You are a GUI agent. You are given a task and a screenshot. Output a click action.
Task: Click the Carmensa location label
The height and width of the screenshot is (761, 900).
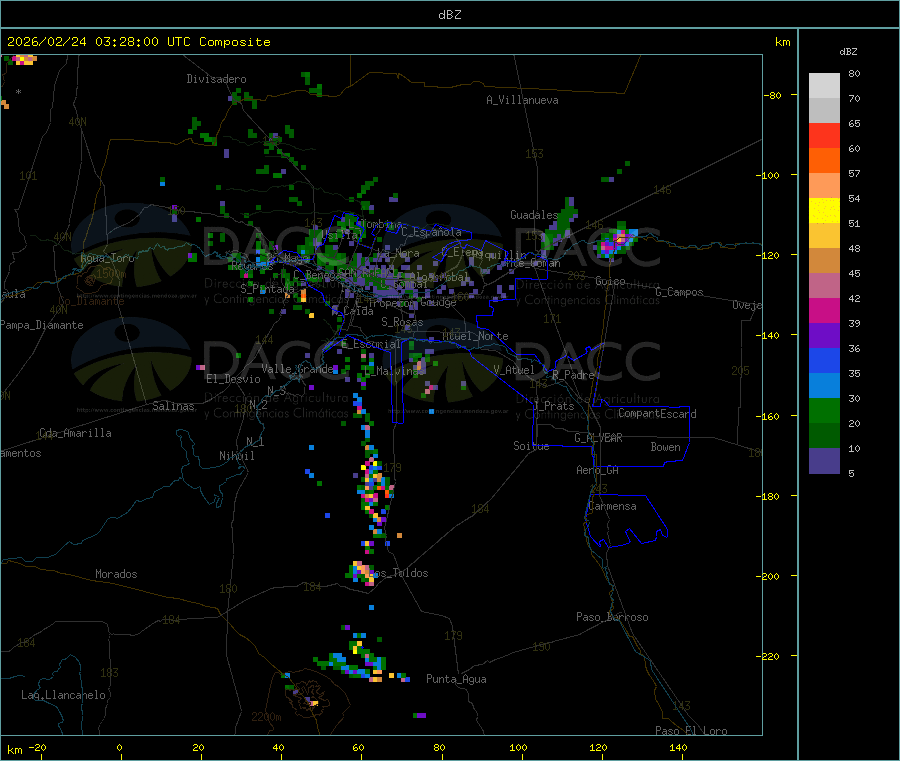pos(612,506)
